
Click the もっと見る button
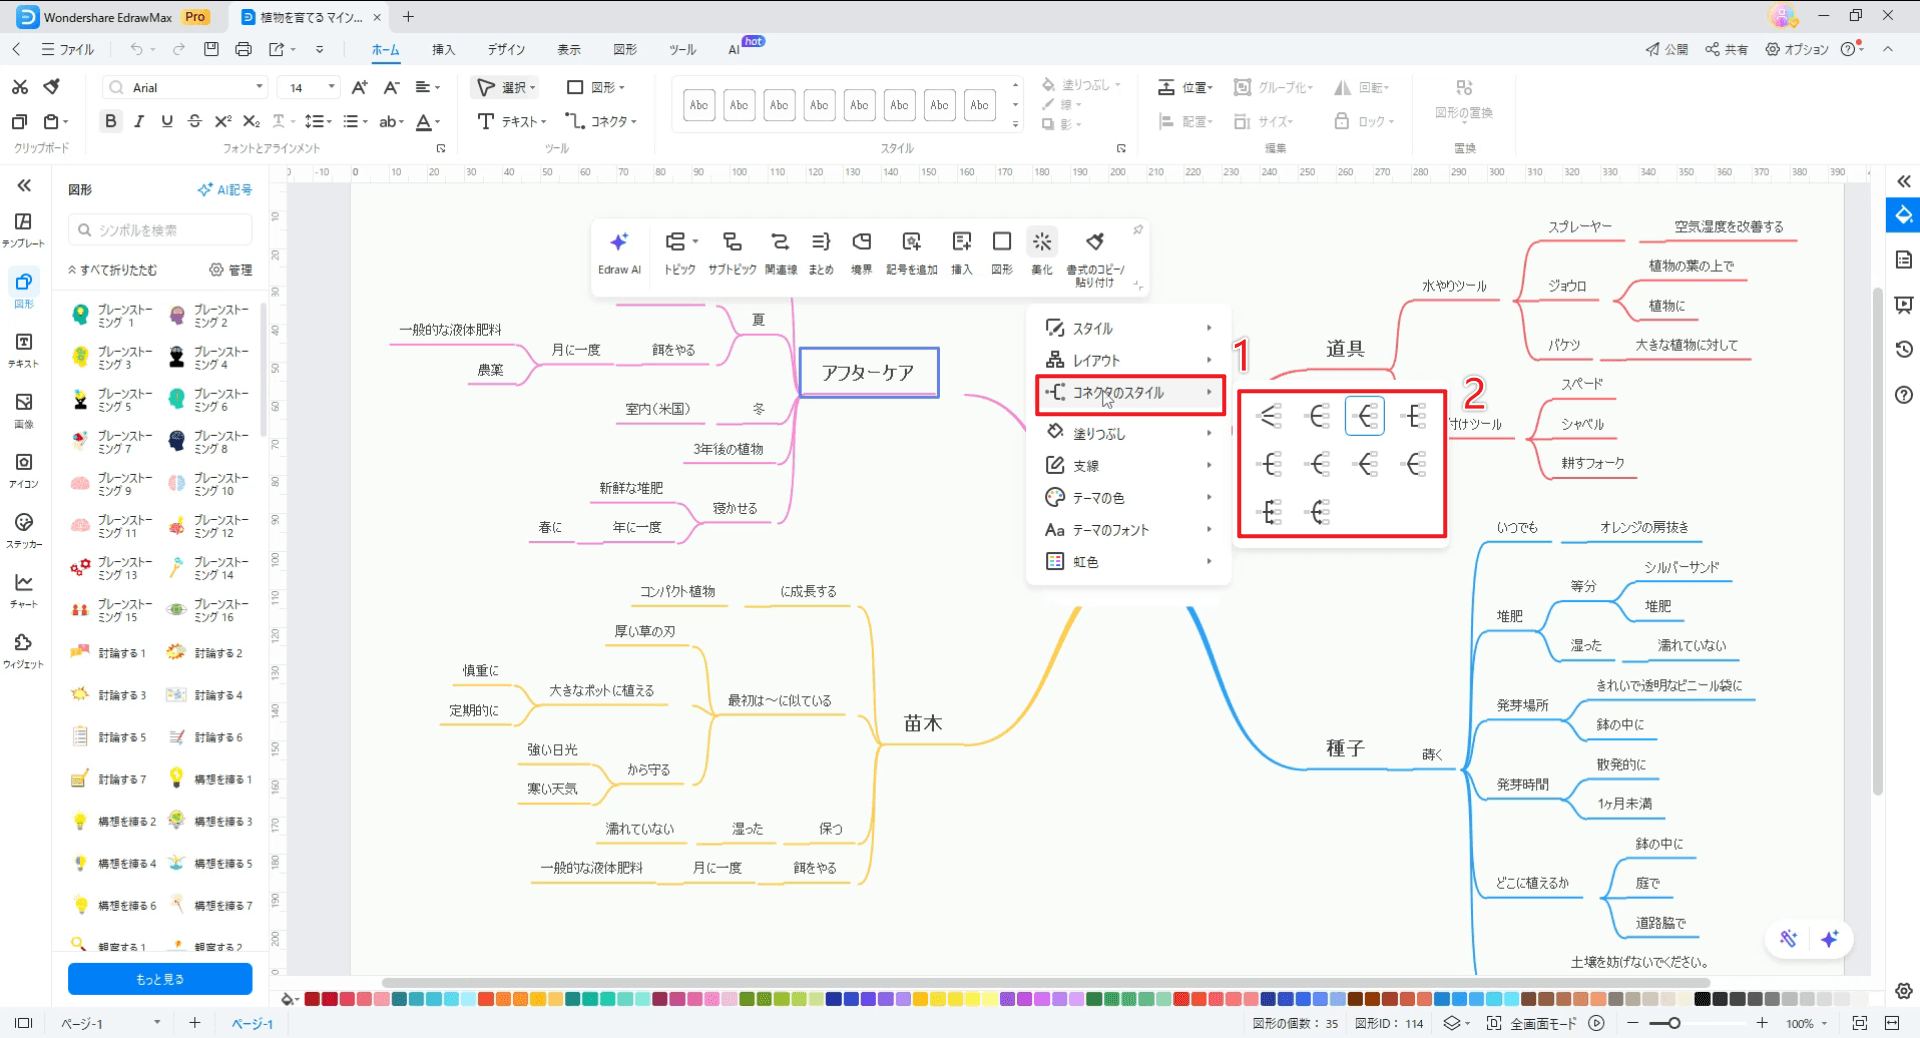160,979
